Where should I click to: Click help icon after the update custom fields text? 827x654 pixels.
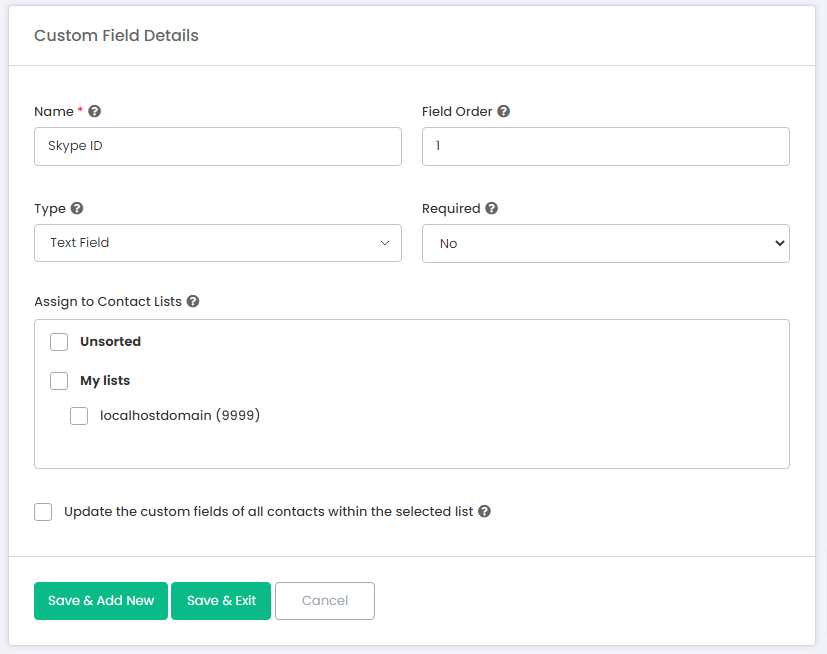[x=484, y=511]
